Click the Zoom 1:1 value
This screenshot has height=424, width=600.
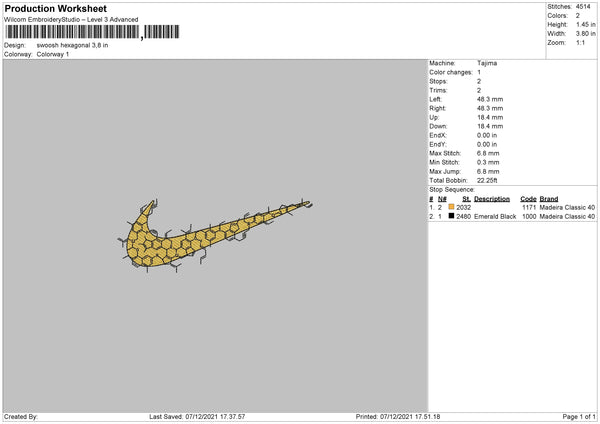pos(580,43)
